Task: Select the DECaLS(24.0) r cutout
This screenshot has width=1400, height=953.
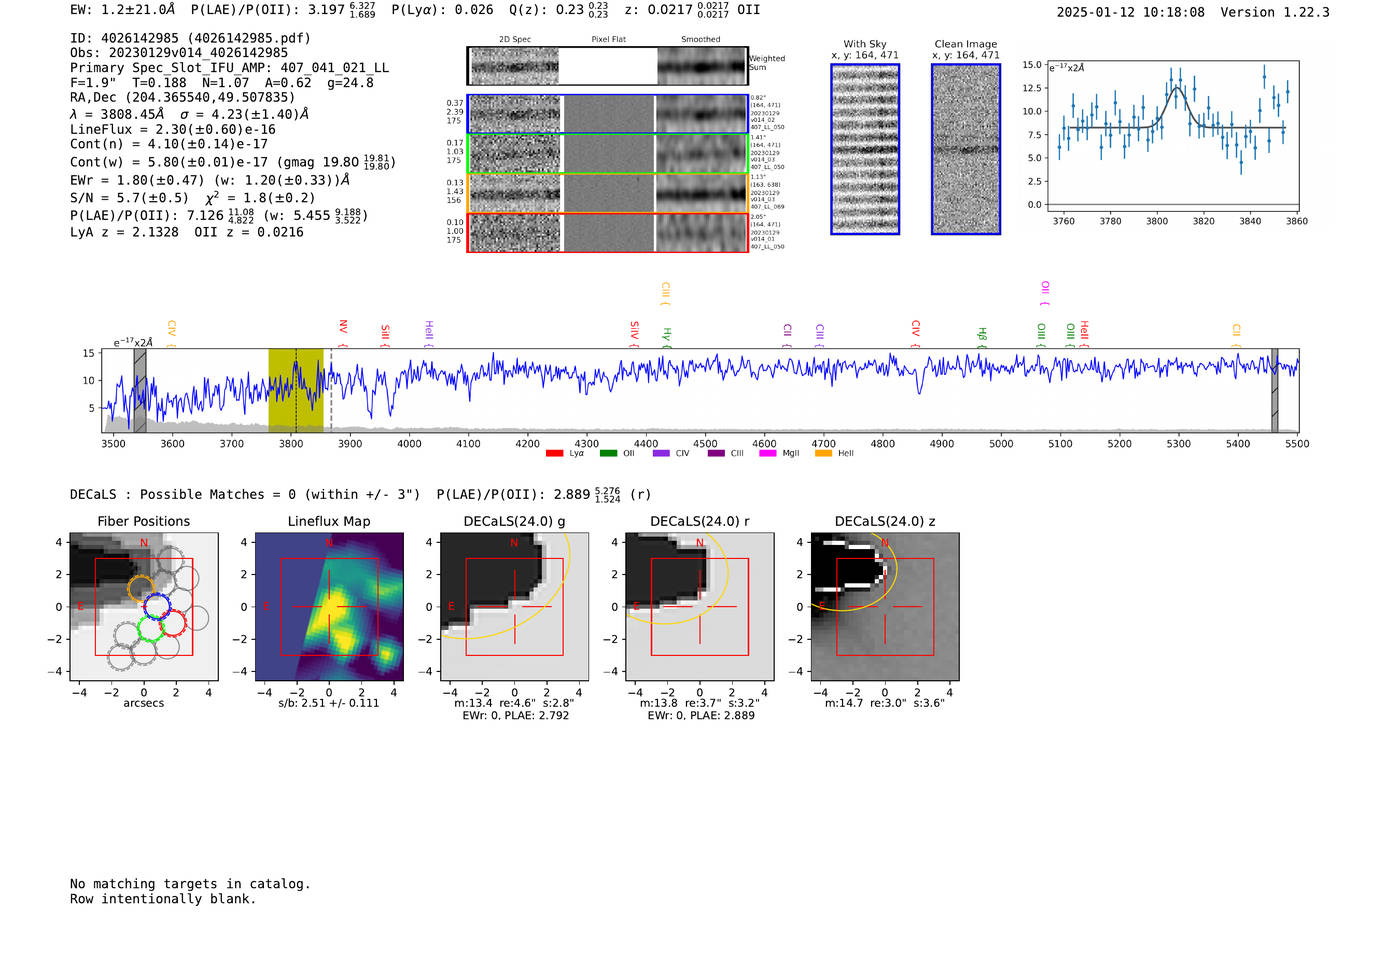Action: click(699, 607)
